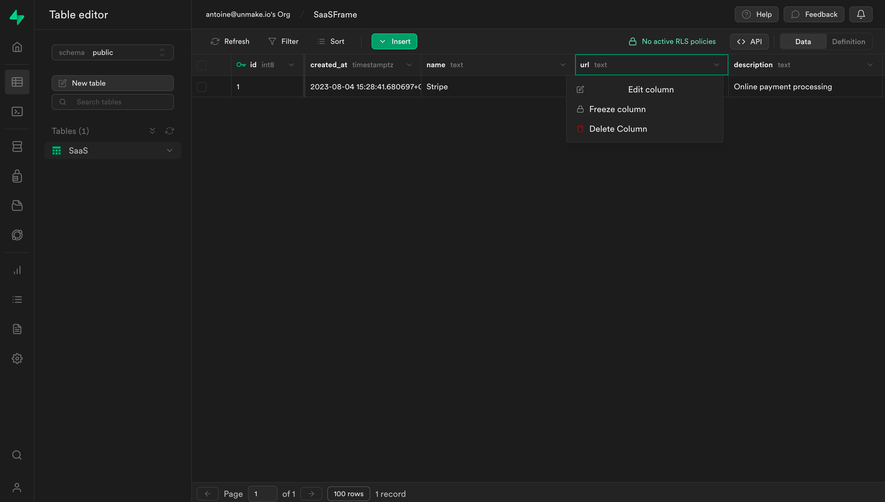Switch to the Data tab

[x=803, y=42]
